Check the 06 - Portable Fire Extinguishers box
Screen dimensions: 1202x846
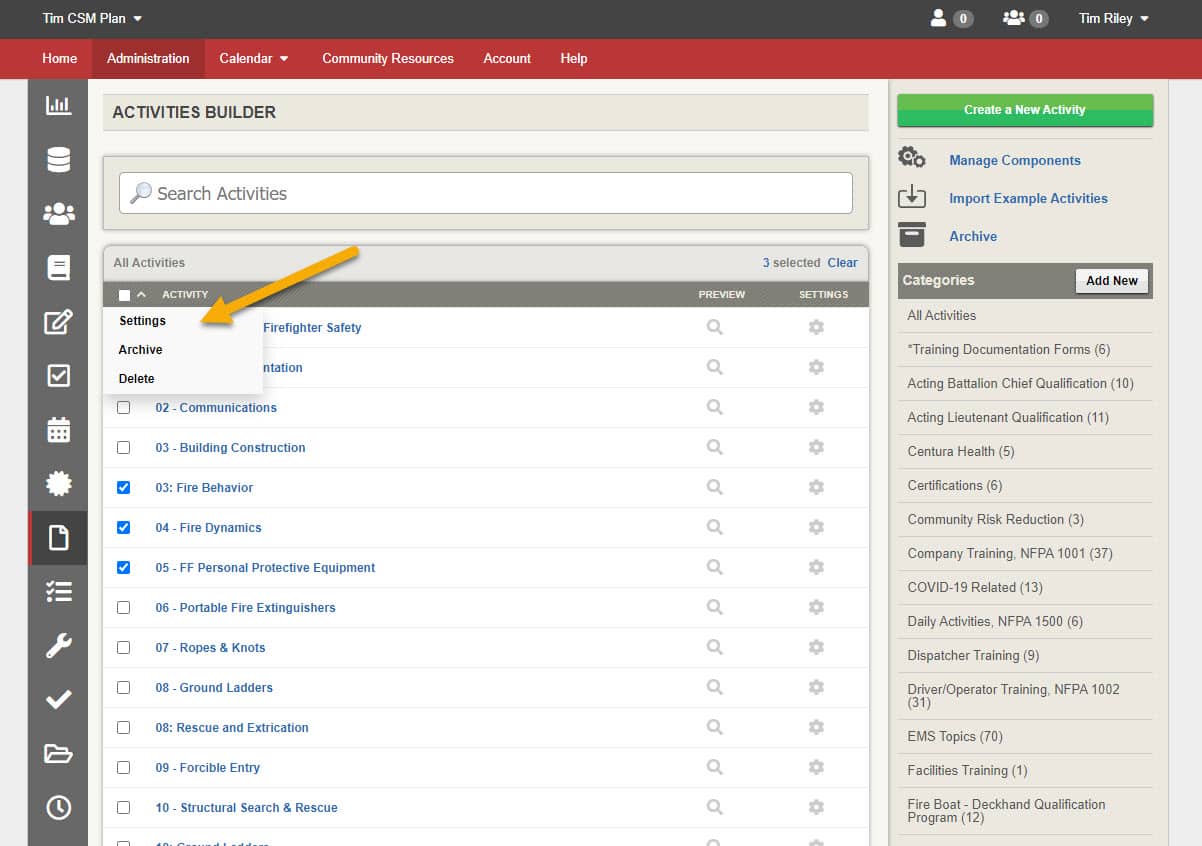123,607
